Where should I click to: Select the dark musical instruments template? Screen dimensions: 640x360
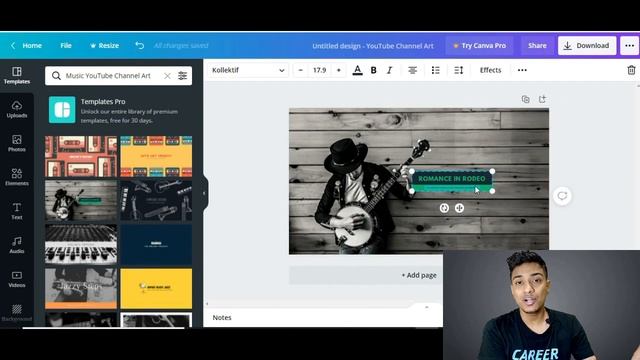pos(156,200)
